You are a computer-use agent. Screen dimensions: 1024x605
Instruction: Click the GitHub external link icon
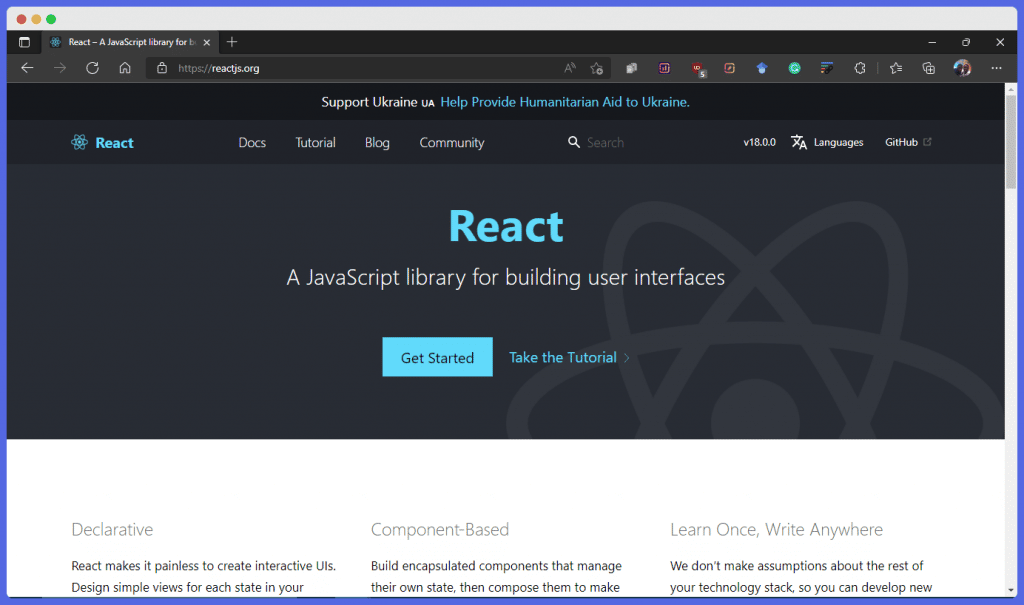pos(927,141)
